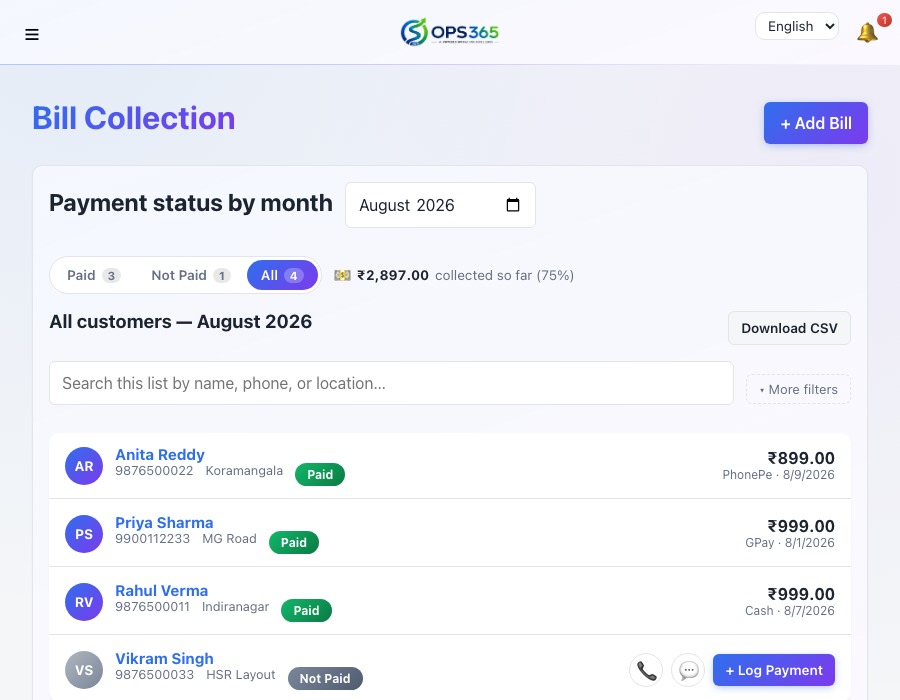The width and height of the screenshot is (900, 700).
Task: Focus the search by name, phone, location field
Action: click(391, 383)
